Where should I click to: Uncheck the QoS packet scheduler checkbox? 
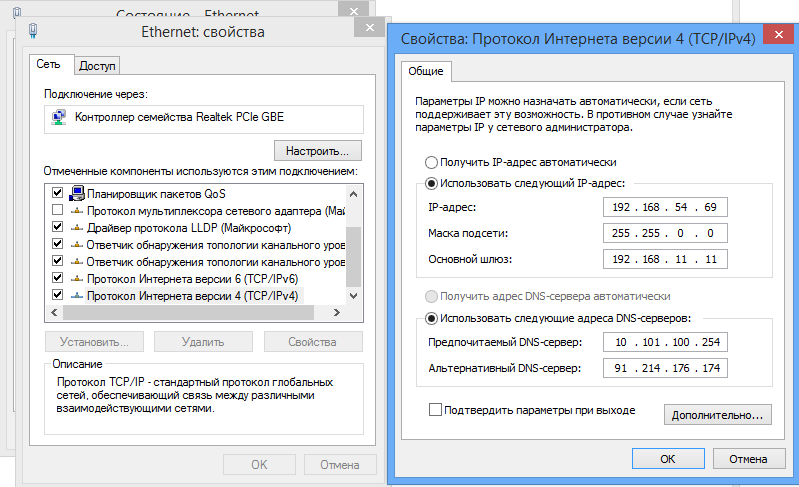point(57,192)
